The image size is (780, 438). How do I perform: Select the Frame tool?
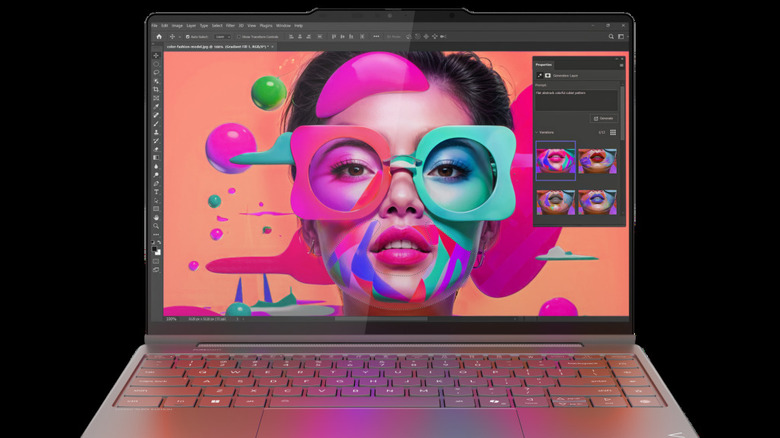[x=156, y=98]
